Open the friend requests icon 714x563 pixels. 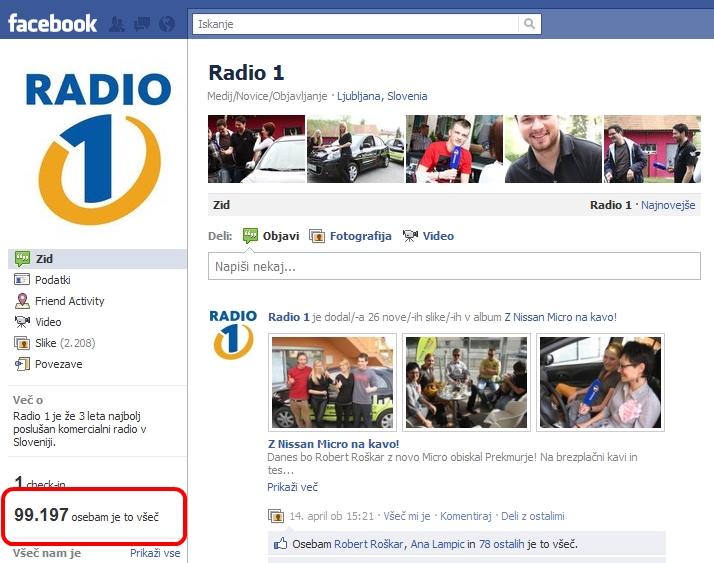(x=117, y=24)
